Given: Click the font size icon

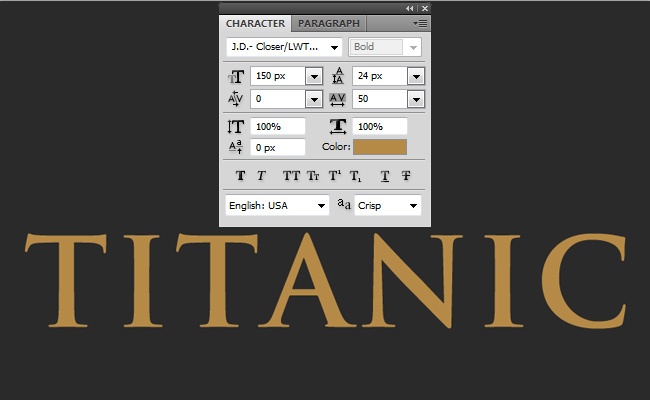Looking at the screenshot, I should pos(236,76).
